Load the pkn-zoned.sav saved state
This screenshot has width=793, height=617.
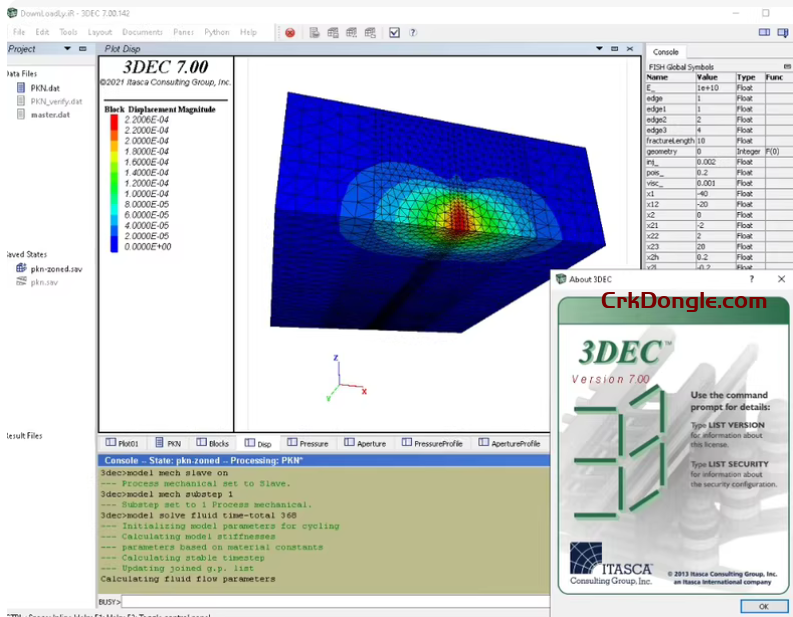point(55,269)
